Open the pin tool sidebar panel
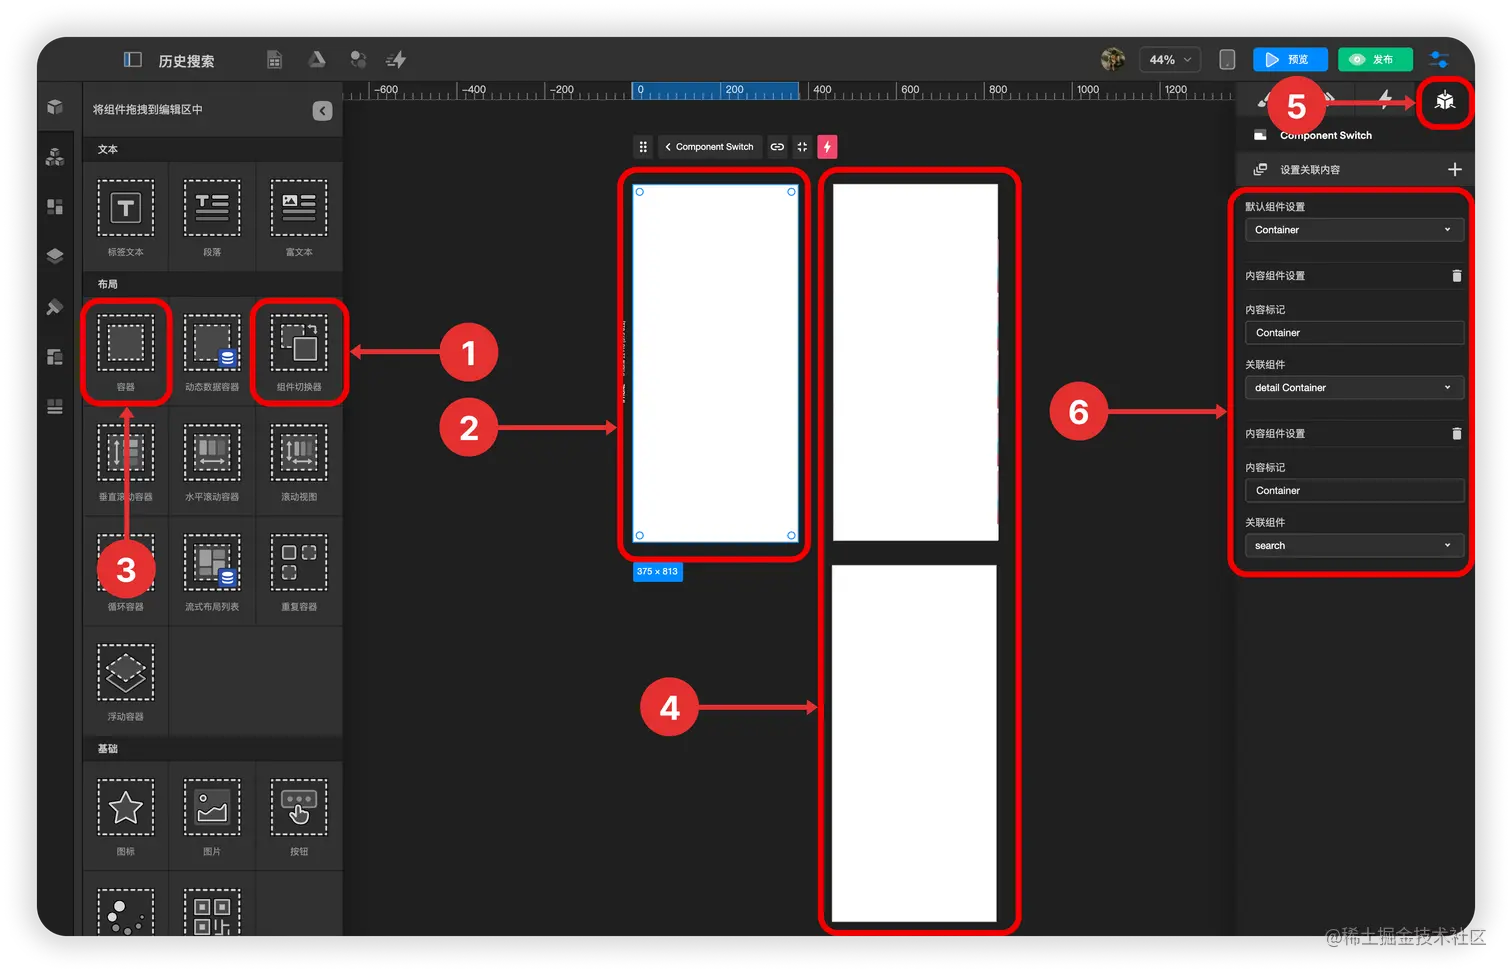This screenshot has height=973, width=1512. click(55, 307)
